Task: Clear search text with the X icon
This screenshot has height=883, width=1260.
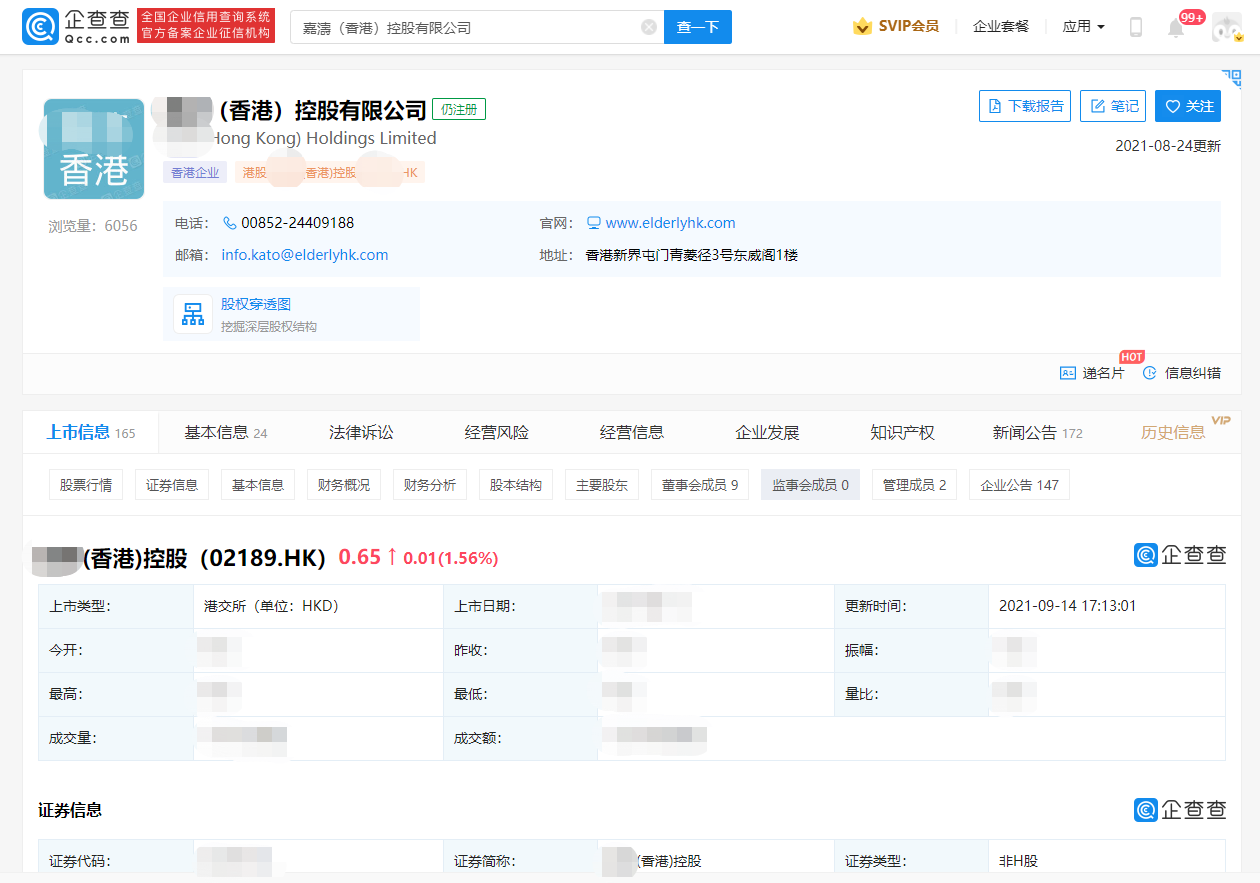Action: pyautogui.click(x=649, y=27)
